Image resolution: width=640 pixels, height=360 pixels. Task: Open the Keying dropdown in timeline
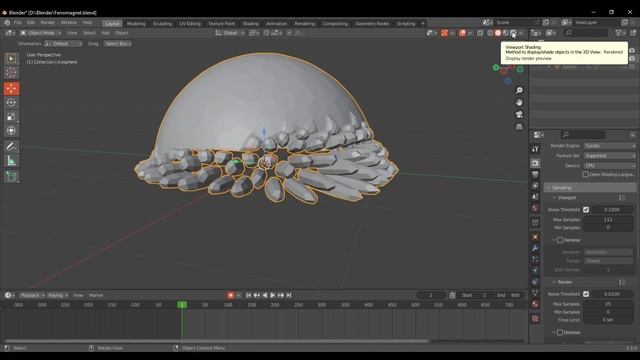tap(58, 295)
